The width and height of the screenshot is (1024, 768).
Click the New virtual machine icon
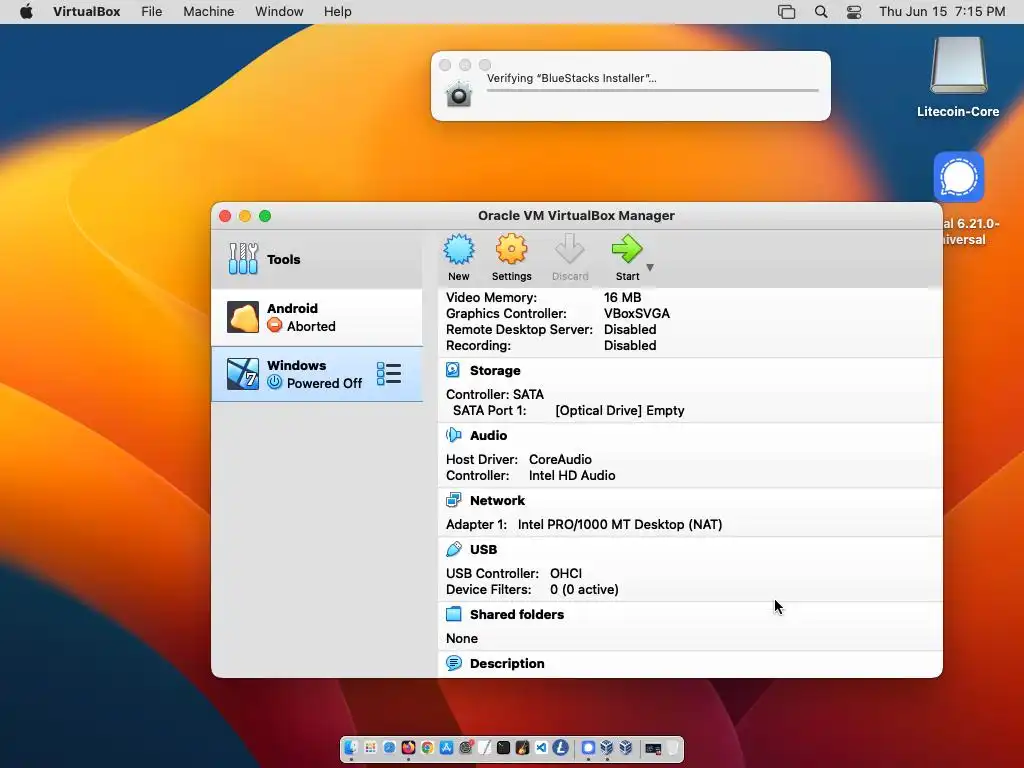(x=458, y=249)
